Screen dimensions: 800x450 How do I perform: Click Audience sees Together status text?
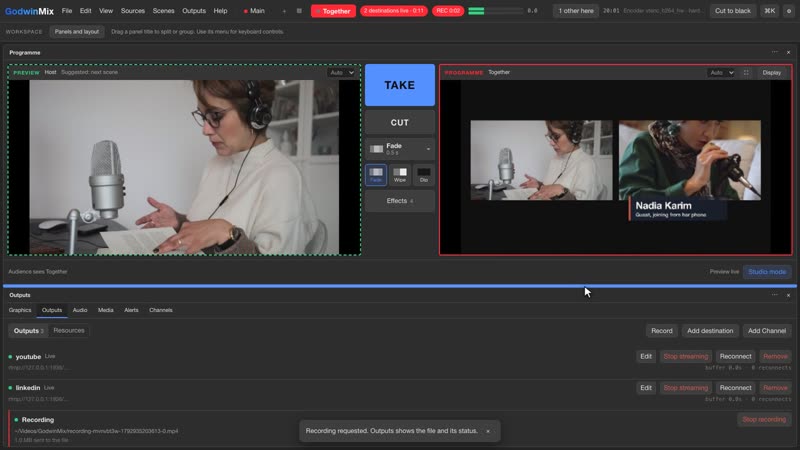[38, 271]
